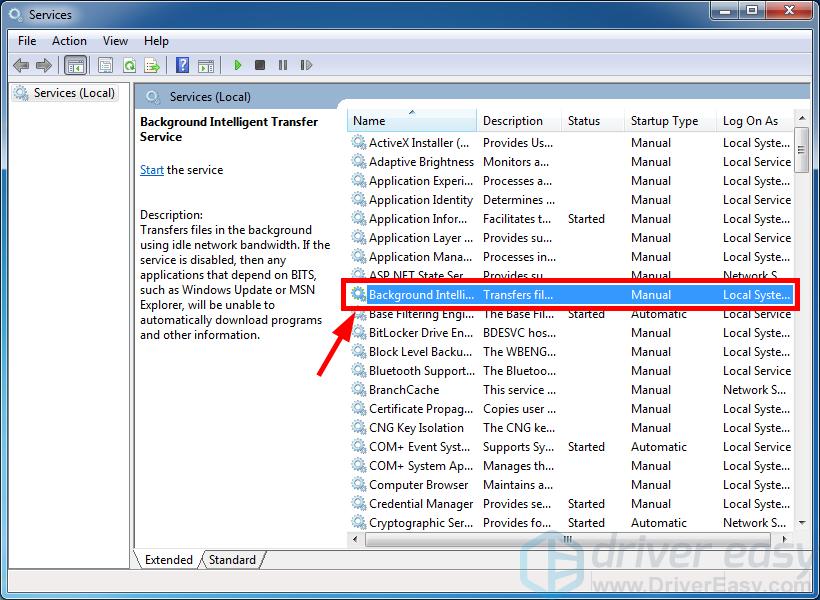Click the gear icon of ActiveX Installer
The width and height of the screenshot is (820, 600).
[x=358, y=142]
